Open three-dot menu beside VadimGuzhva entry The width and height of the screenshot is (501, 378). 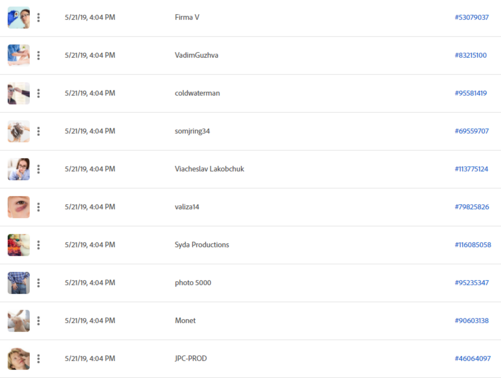[x=38, y=55]
